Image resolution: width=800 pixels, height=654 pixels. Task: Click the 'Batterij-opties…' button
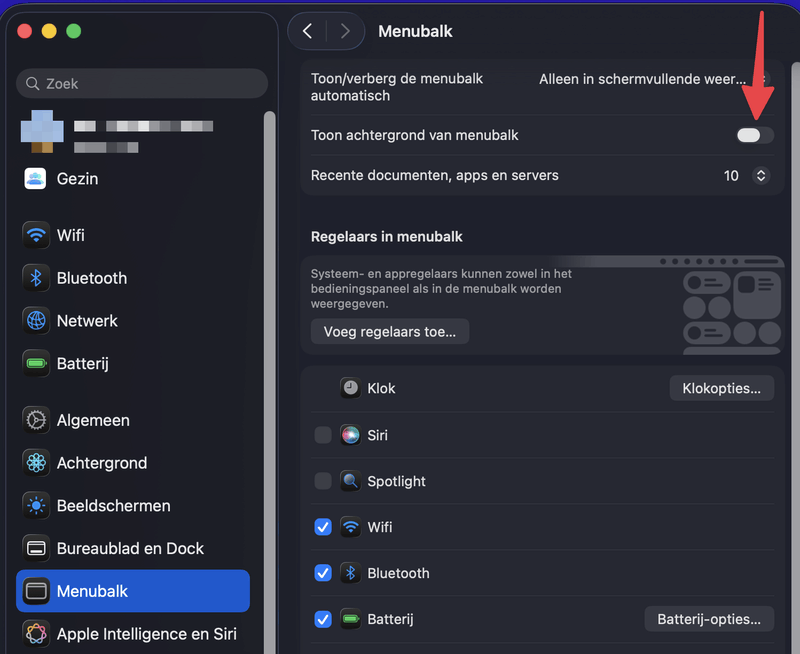tap(709, 619)
